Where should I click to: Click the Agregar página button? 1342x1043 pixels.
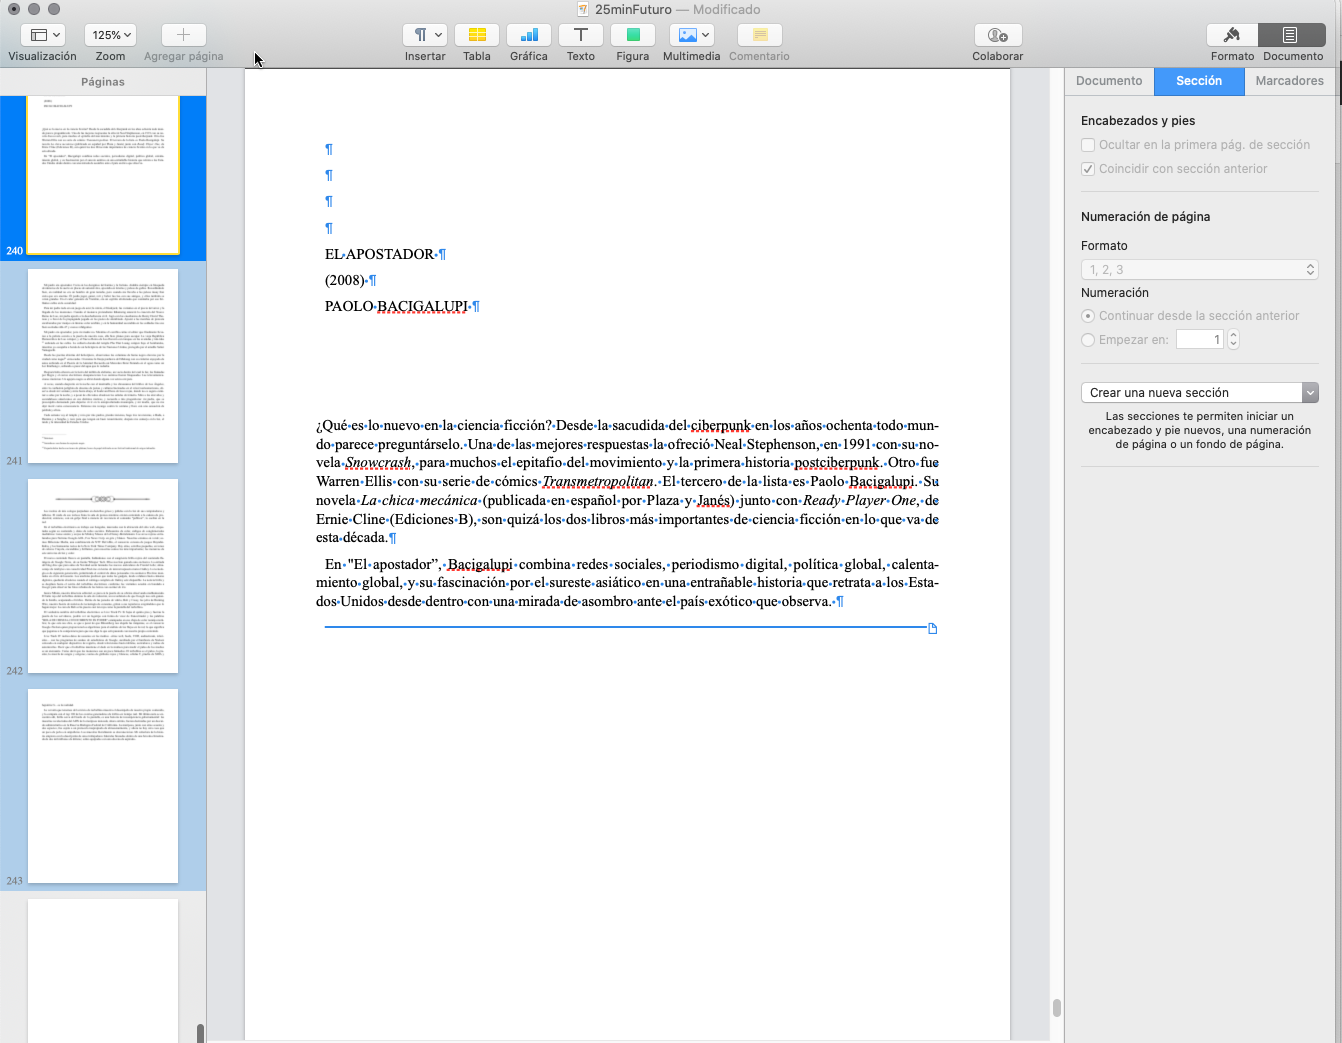[184, 35]
